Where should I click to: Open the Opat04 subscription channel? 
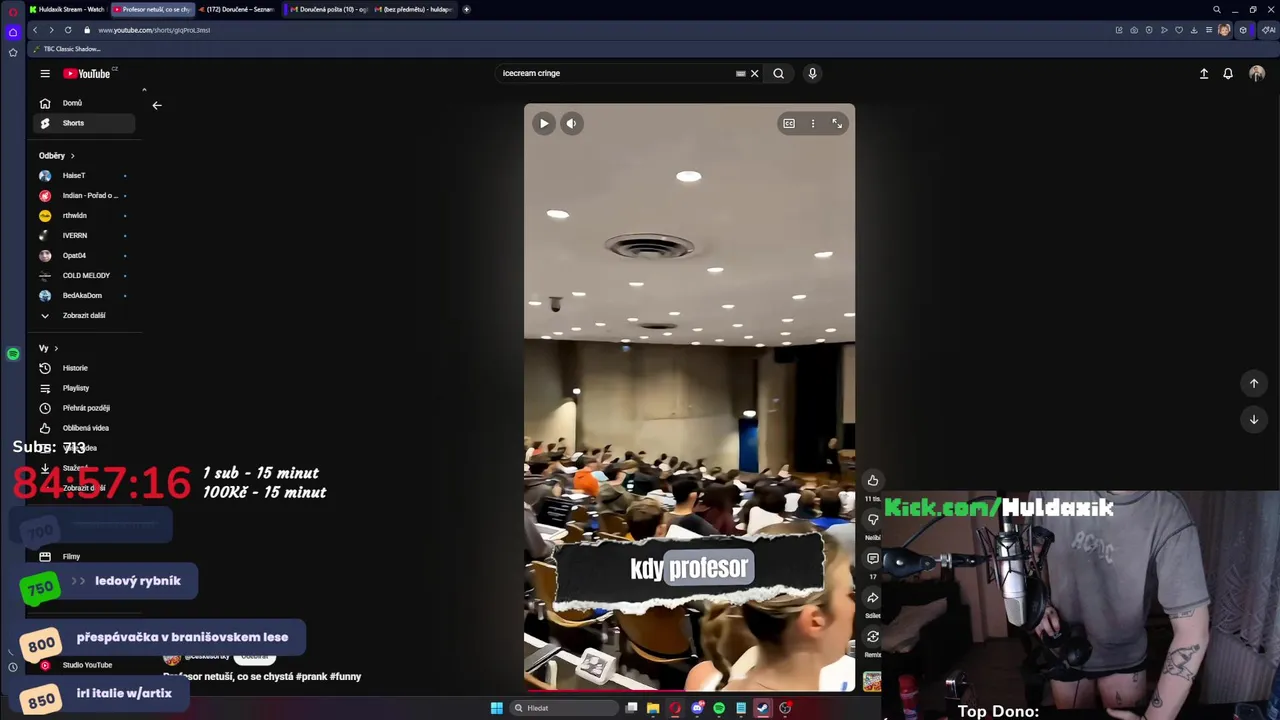coord(84,255)
